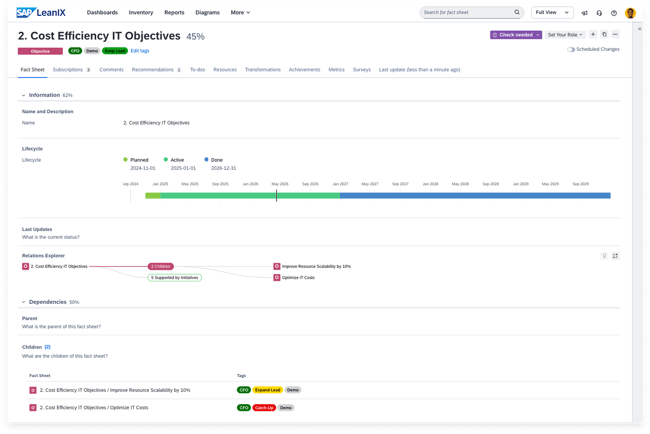Open the user profile avatar
The height and width of the screenshot is (434, 650).
[x=630, y=13]
